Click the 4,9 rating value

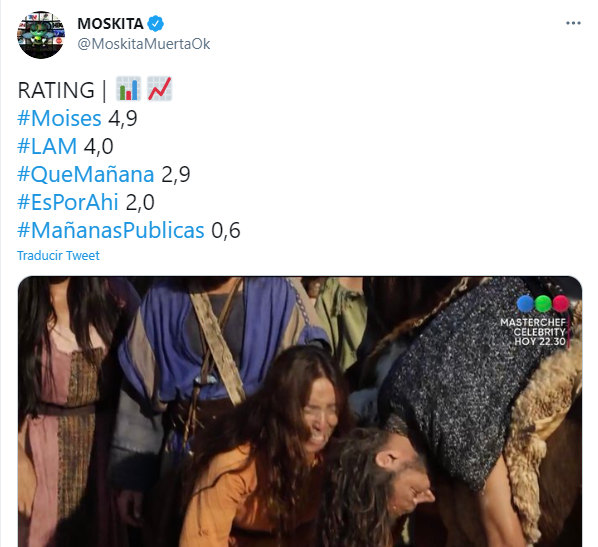[123, 119]
